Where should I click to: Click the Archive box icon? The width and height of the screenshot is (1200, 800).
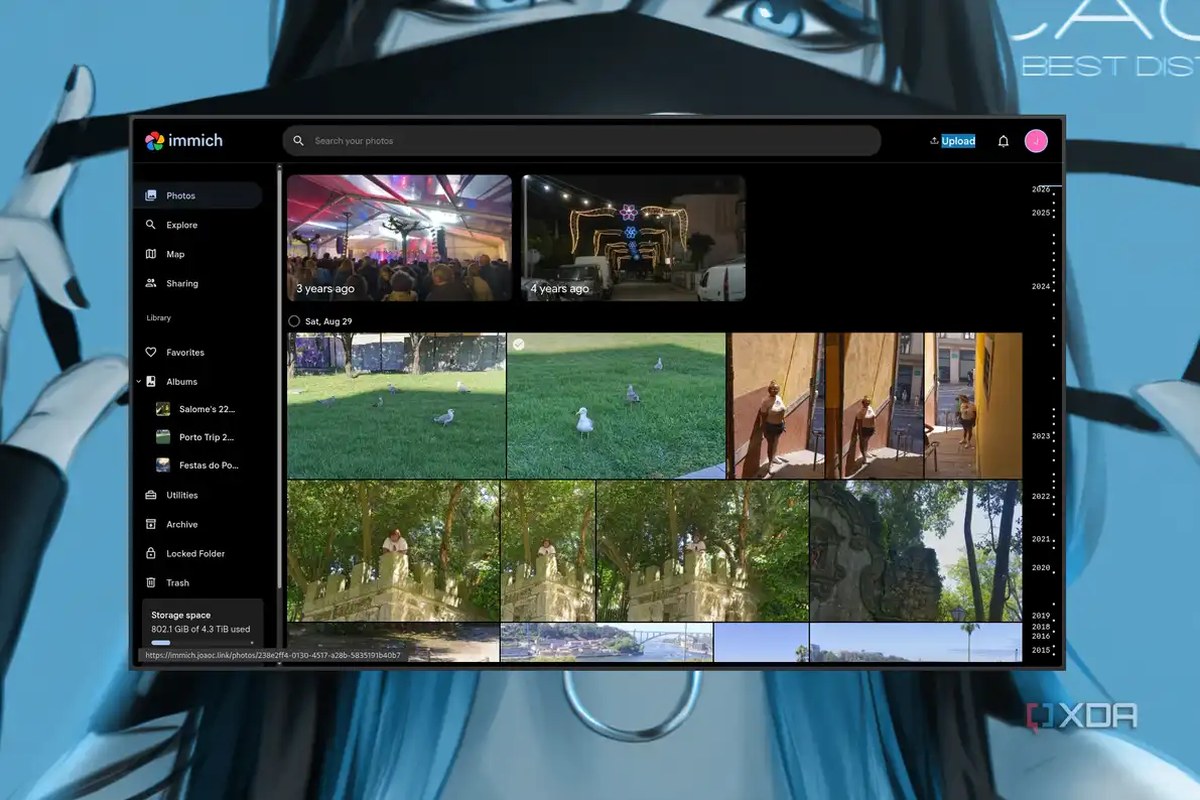151,524
